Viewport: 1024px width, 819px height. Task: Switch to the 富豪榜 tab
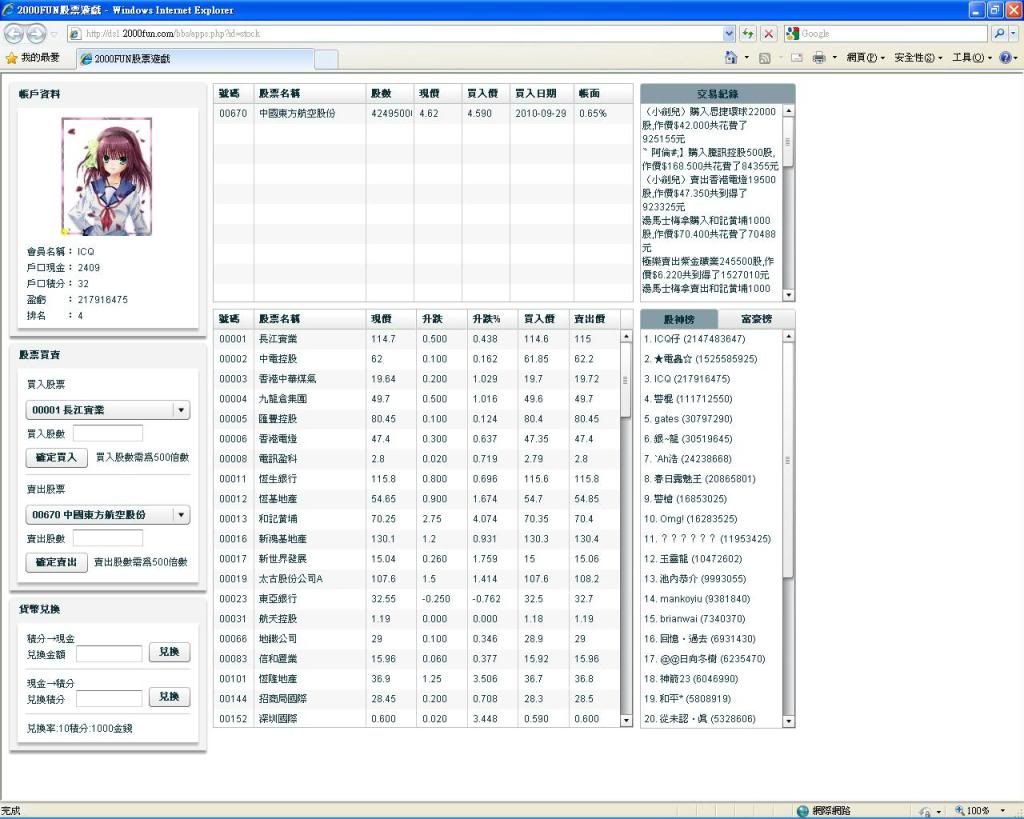tap(757, 320)
